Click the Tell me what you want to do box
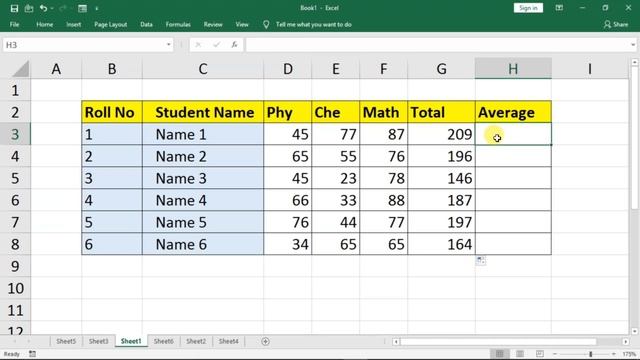 [x=313, y=24]
